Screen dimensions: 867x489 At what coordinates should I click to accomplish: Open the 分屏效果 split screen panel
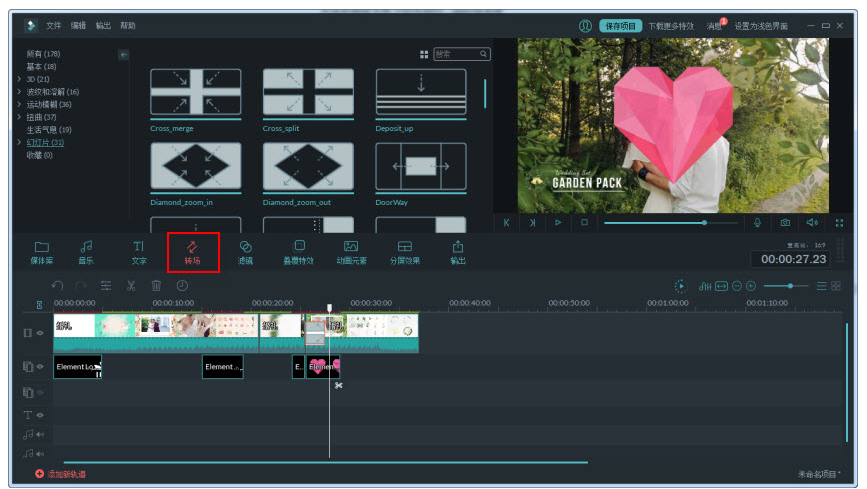[404, 251]
